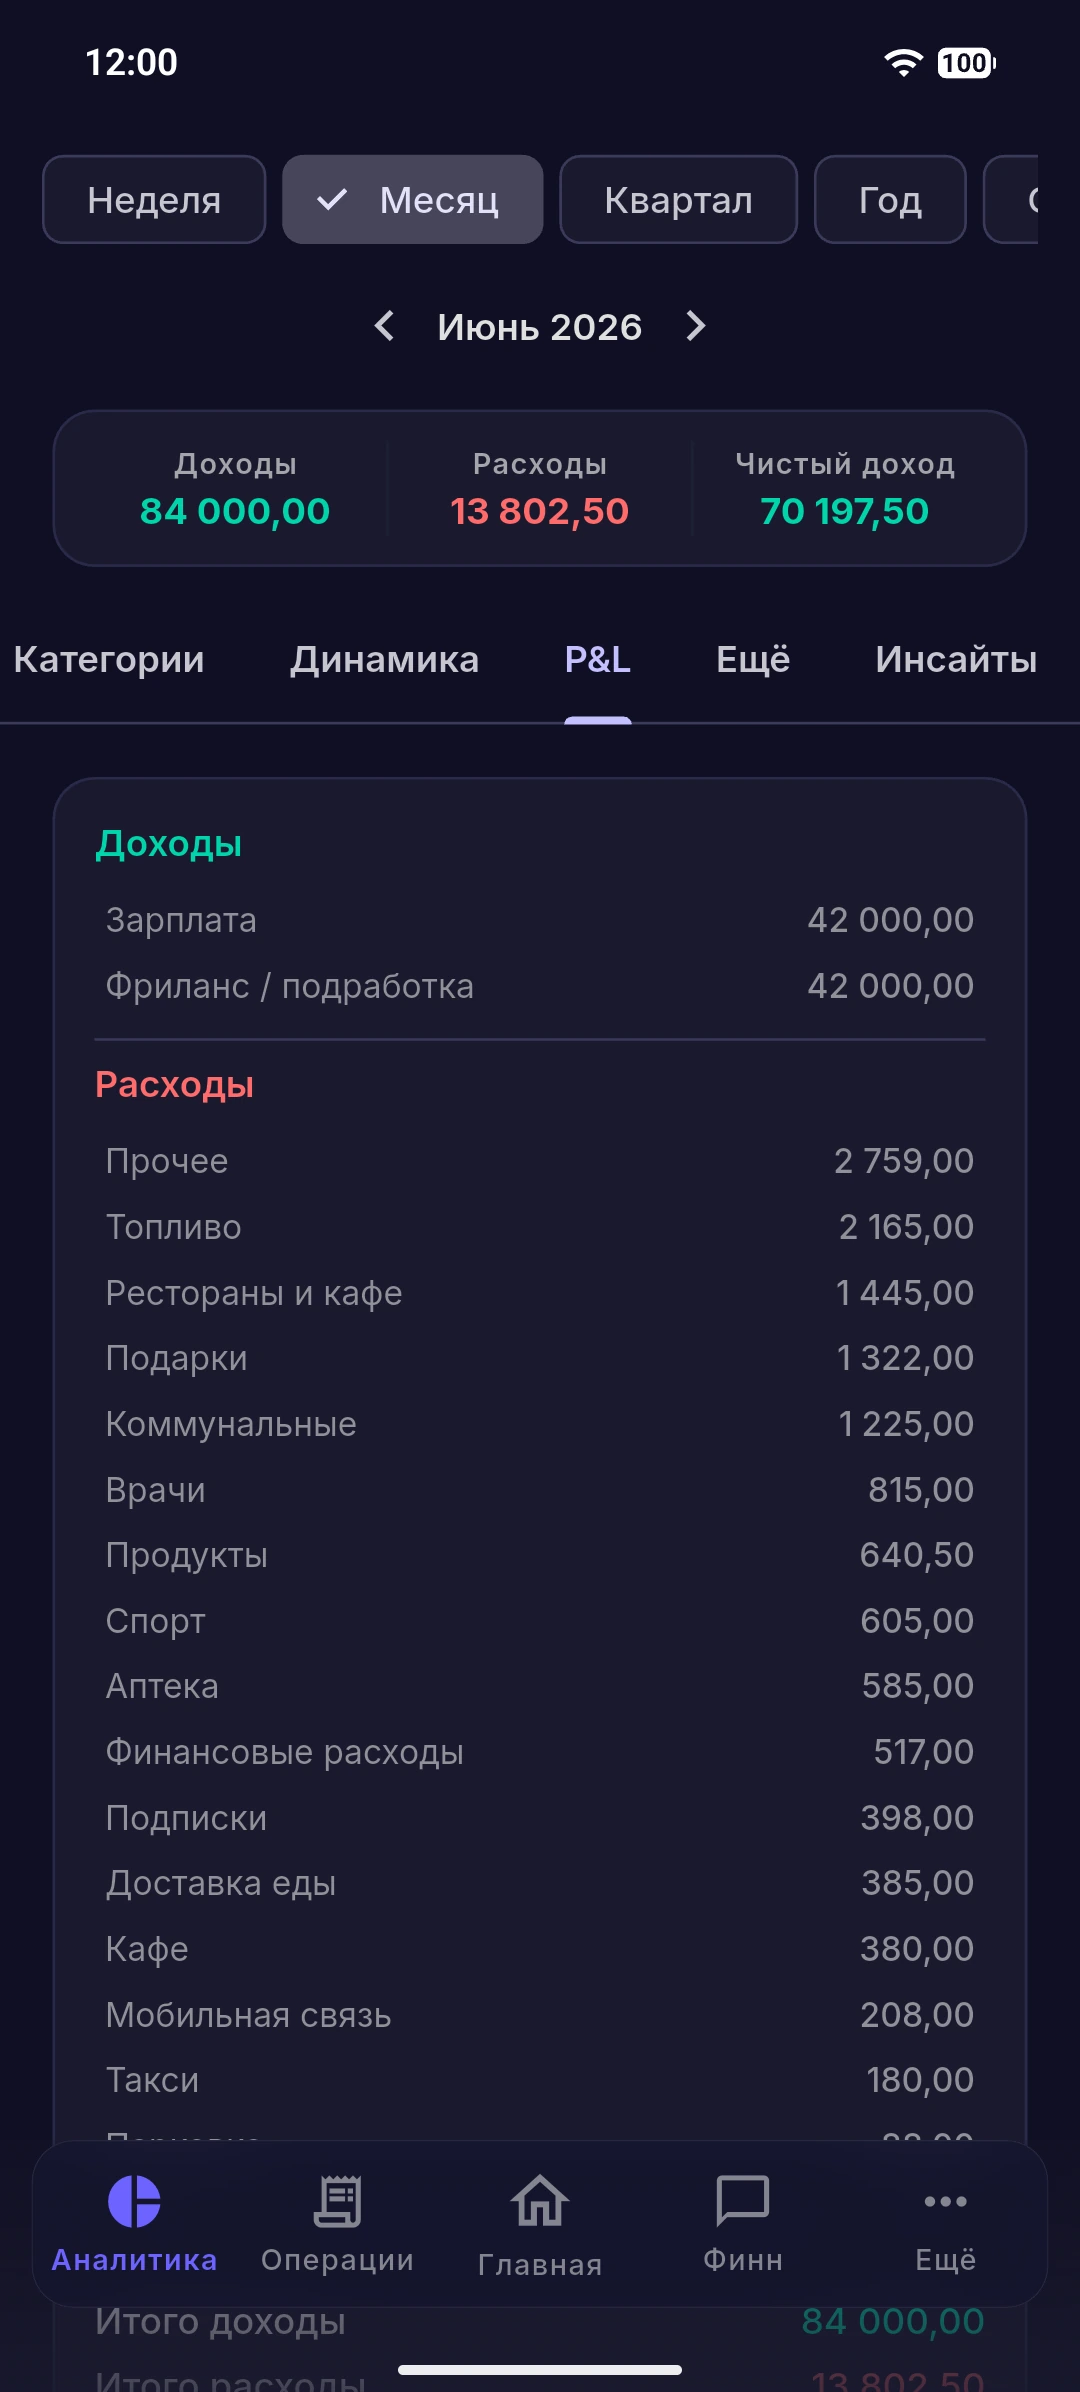Switch to the Категории tab
1080x2392 pixels.
click(109, 660)
